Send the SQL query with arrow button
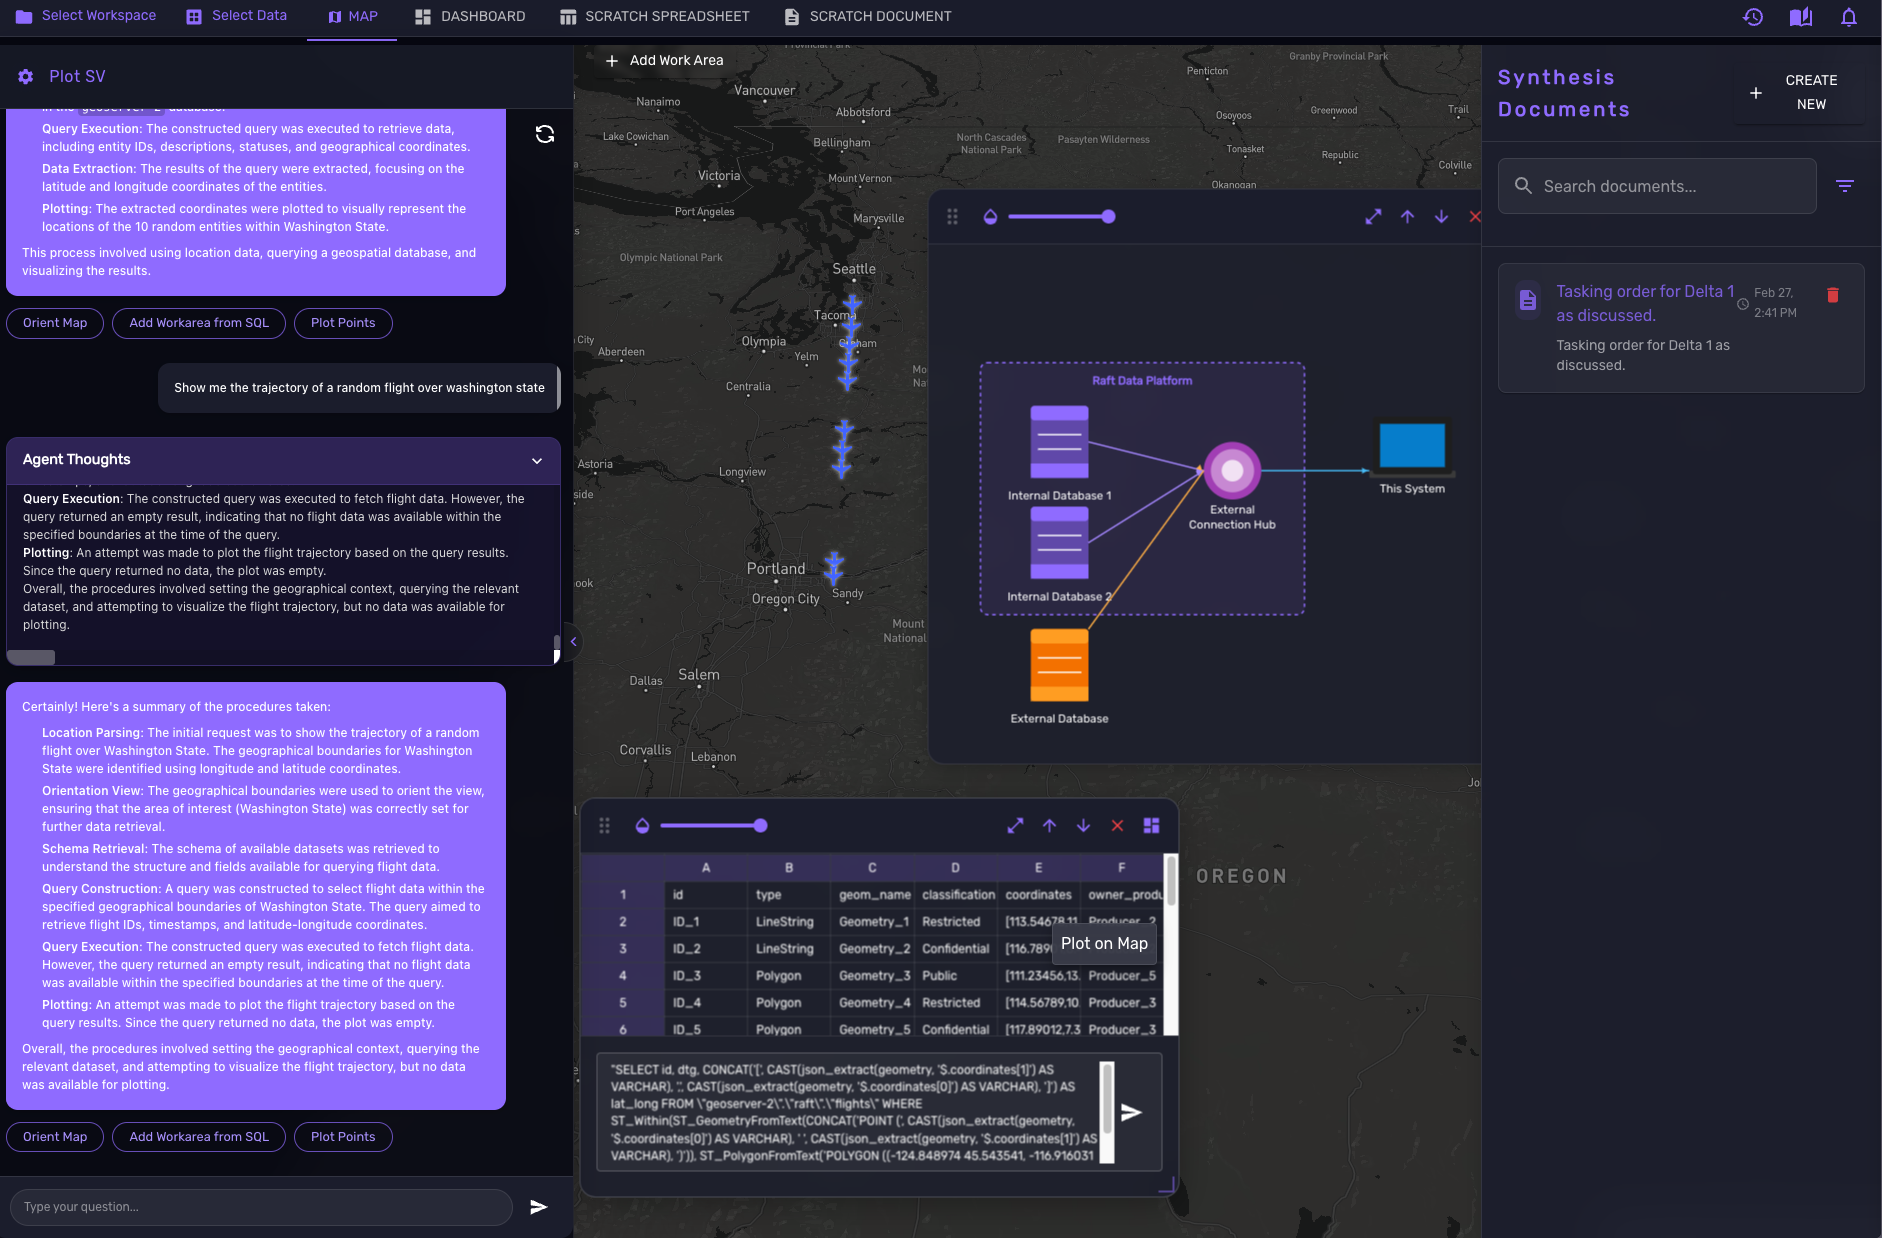 1131,1113
